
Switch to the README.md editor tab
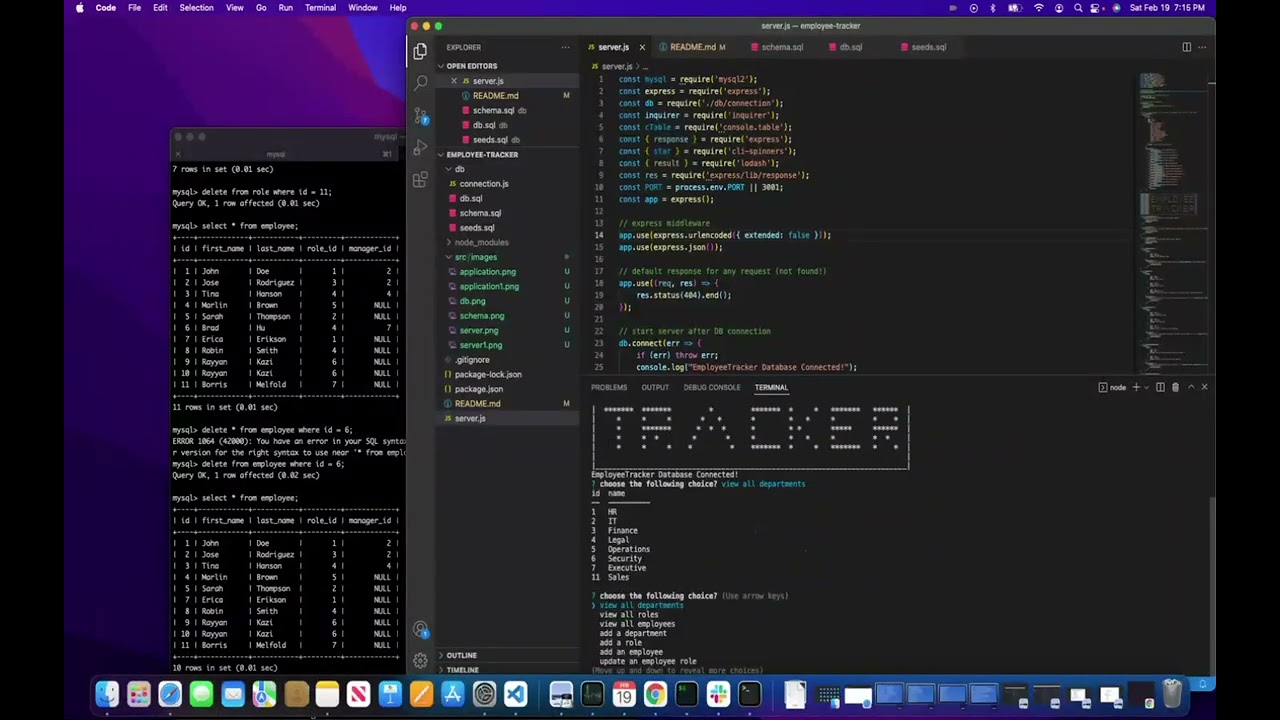pyautogui.click(x=692, y=47)
